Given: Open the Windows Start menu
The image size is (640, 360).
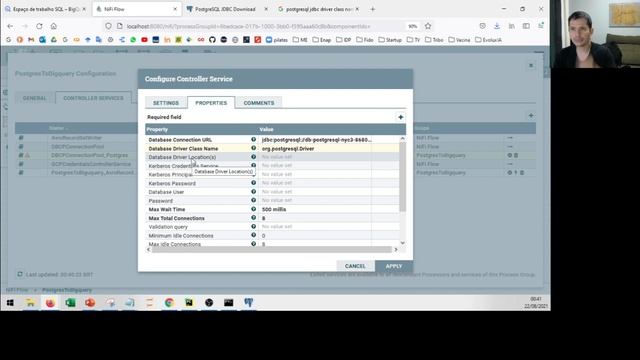Looking at the screenshot, I should pos(10,302).
